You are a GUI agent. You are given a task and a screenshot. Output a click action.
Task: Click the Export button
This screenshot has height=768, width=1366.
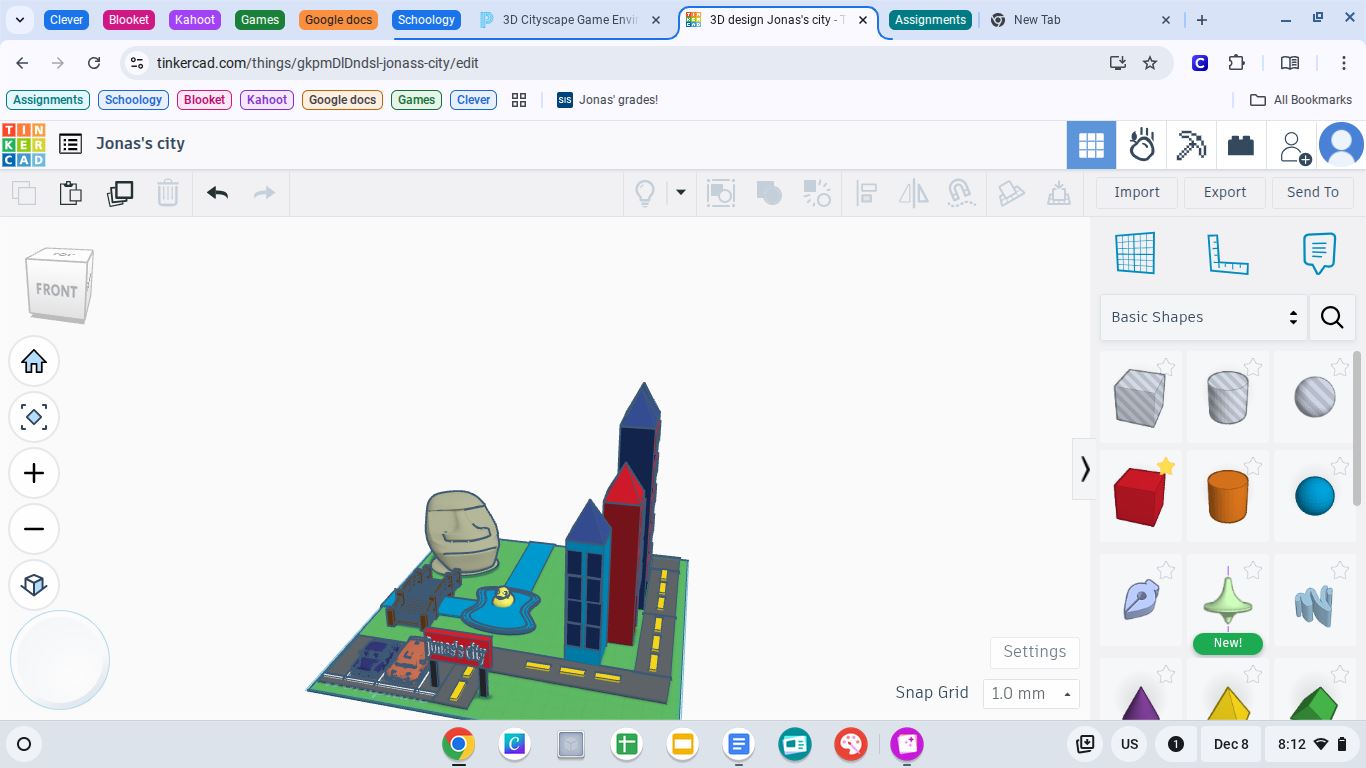pyautogui.click(x=1224, y=192)
